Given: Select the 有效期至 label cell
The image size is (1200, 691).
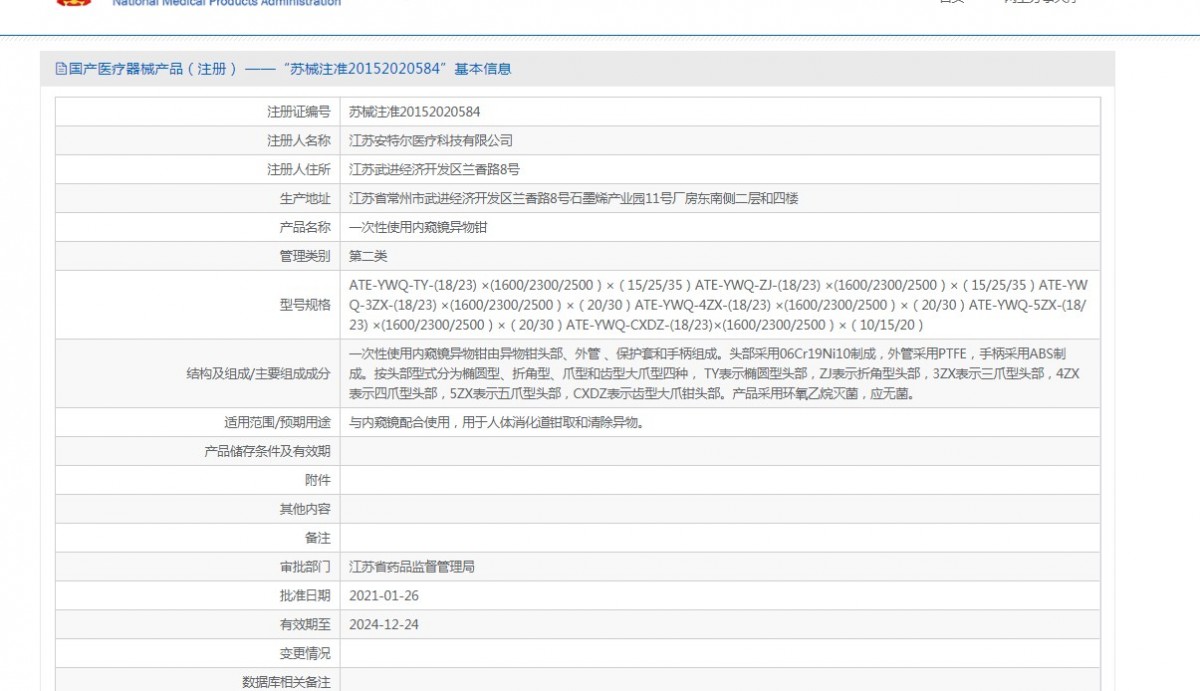Looking at the screenshot, I should pos(304,625).
